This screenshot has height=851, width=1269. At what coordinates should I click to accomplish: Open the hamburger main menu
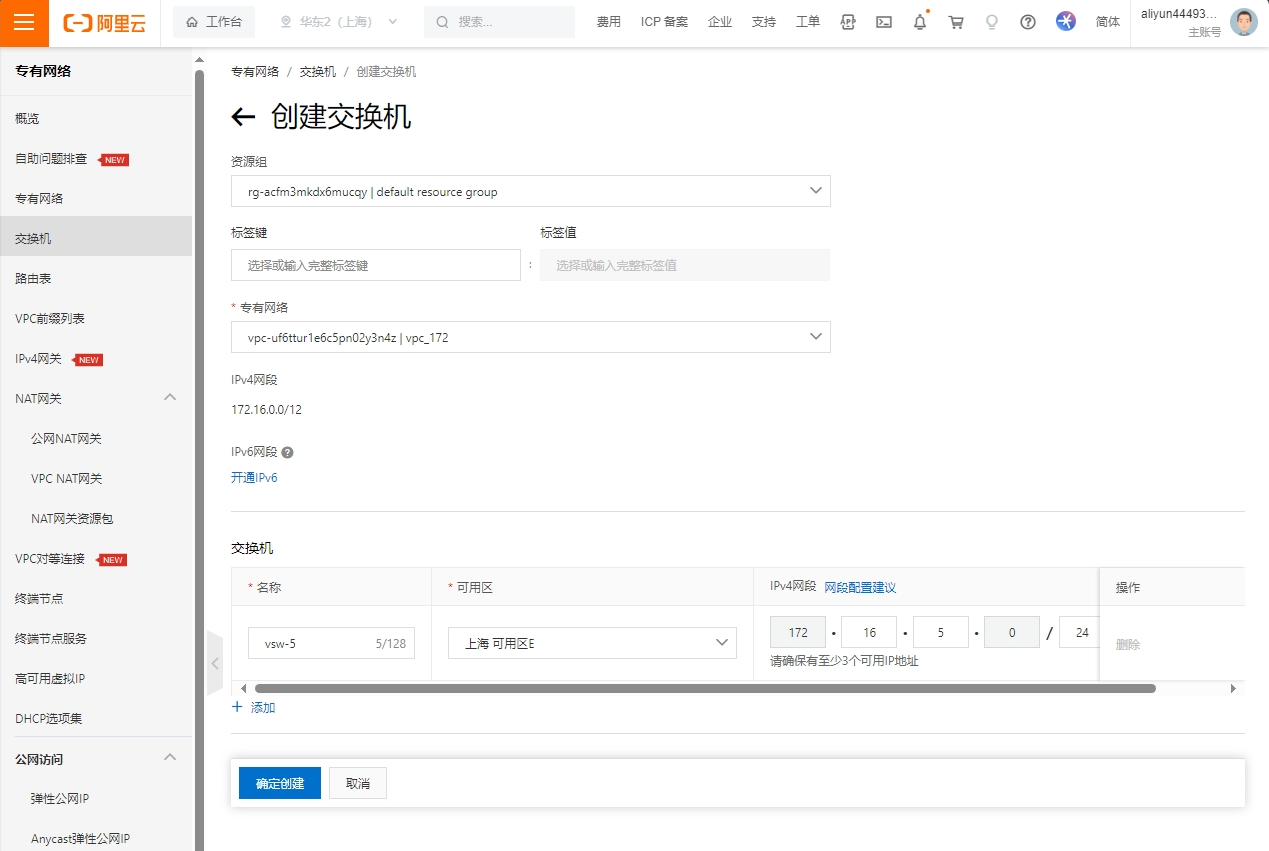coord(24,23)
